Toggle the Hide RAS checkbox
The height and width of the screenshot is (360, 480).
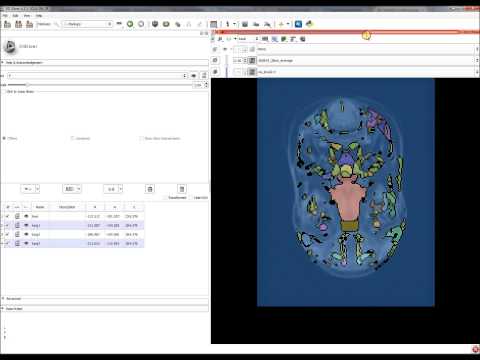click(191, 198)
